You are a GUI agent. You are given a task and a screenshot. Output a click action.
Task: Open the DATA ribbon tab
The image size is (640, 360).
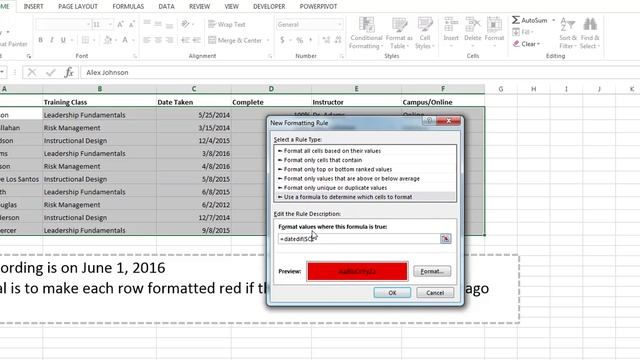tap(166, 7)
